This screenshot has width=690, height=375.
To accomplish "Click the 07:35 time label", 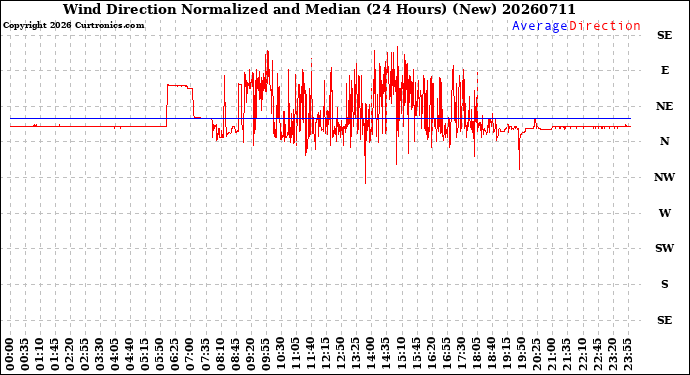I will coord(205,354).
